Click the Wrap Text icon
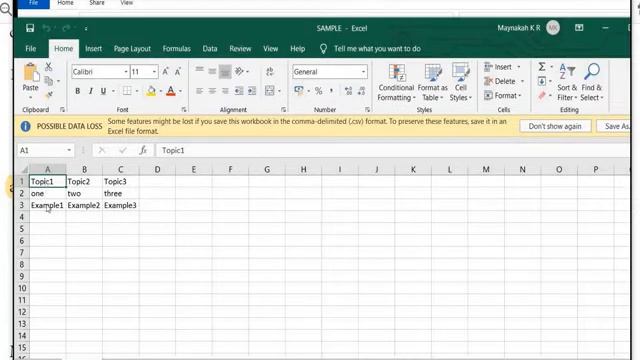The image size is (640, 360). coord(270,72)
